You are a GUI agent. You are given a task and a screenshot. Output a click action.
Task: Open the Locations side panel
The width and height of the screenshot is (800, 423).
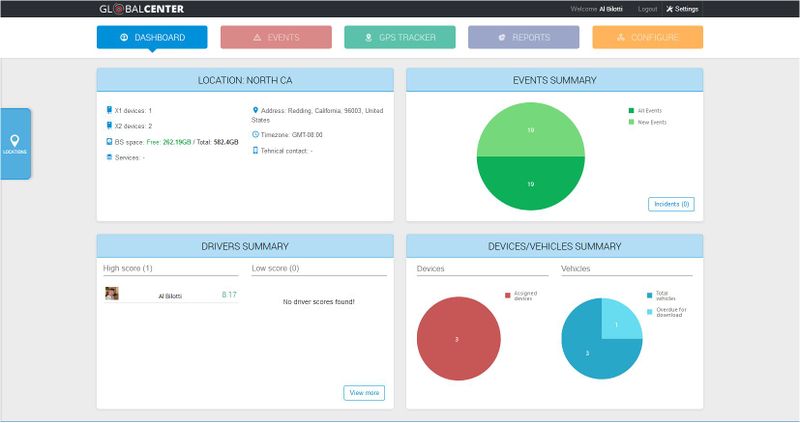coord(15,143)
